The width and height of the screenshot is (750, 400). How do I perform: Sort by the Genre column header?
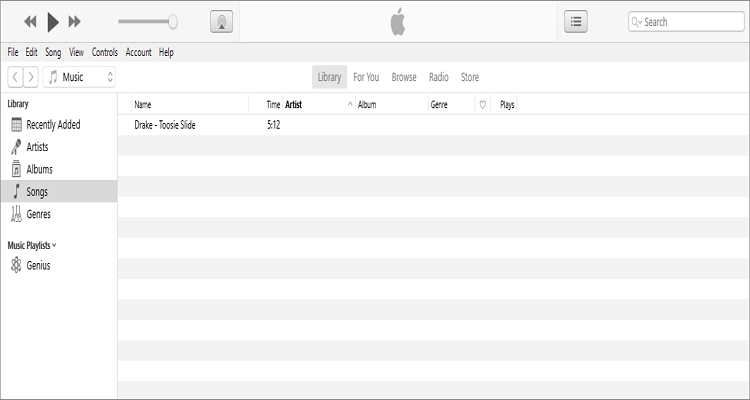click(x=452, y=104)
